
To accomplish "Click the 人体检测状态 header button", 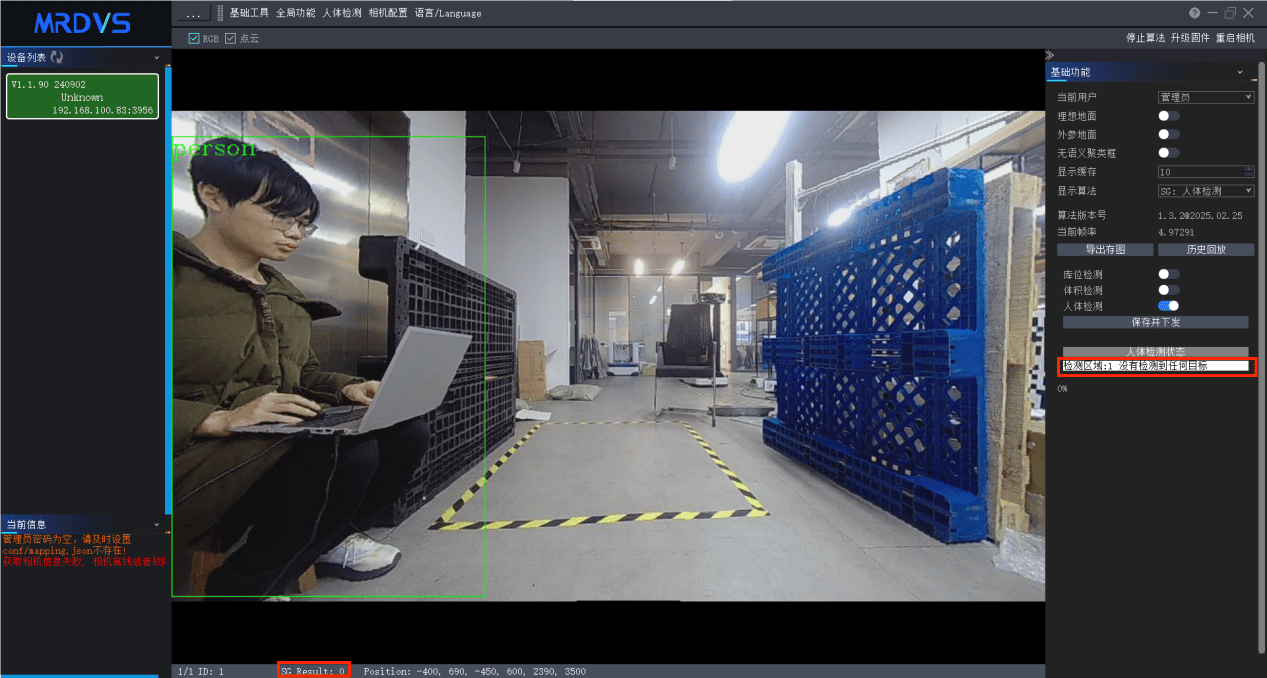I will pos(1156,352).
